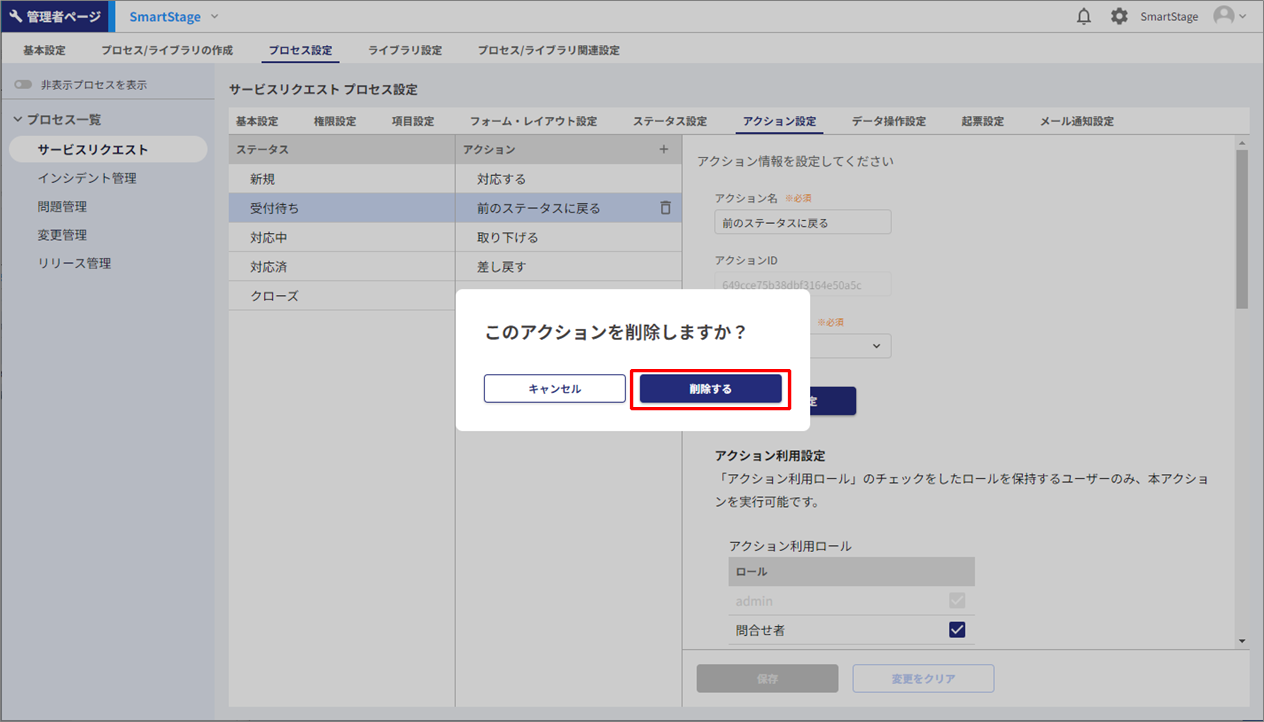The height and width of the screenshot is (722, 1264).
Task: Select インシデント管理 in process list
Action: point(87,178)
